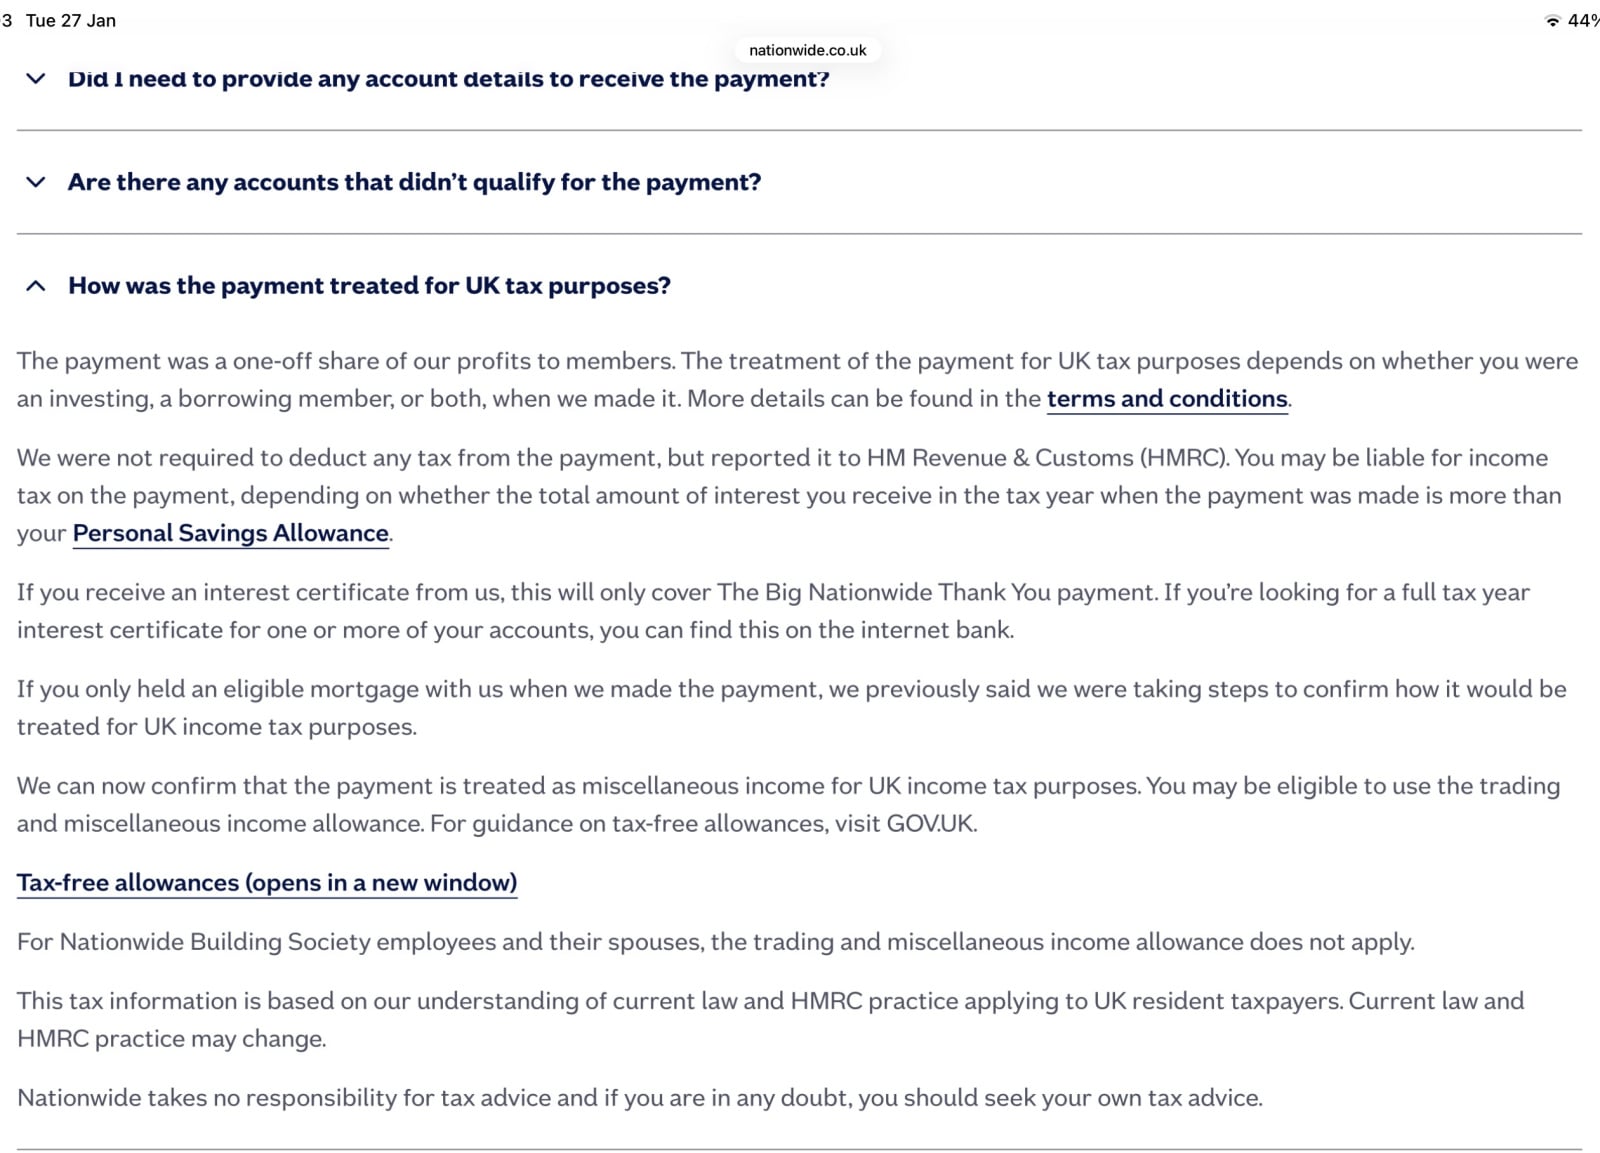Tap the battery percentage indicator
The image size is (1600, 1153).
(x=1583, y=20)
